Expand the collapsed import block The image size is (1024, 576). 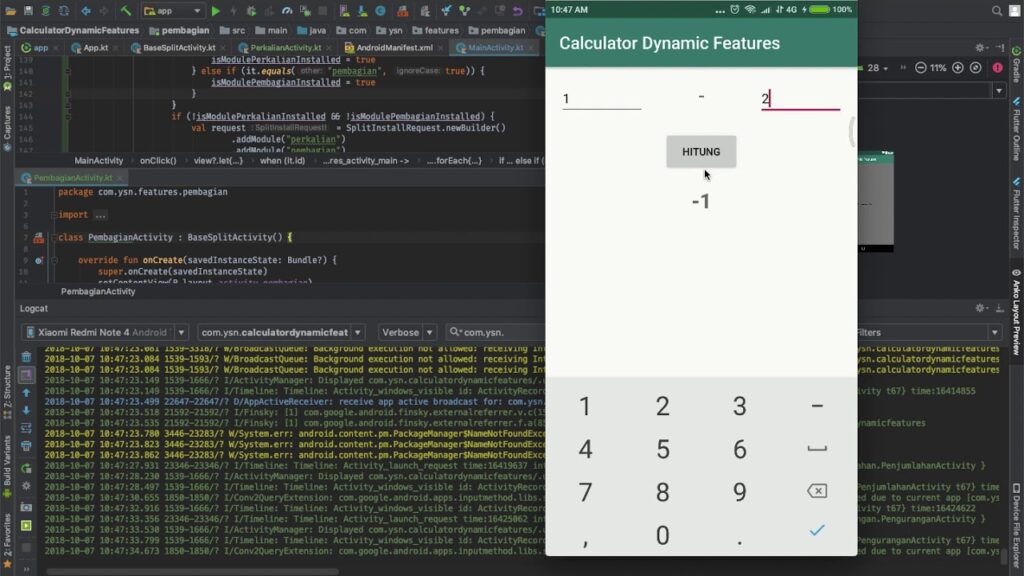pyautogui.click(x=100, y=215)
